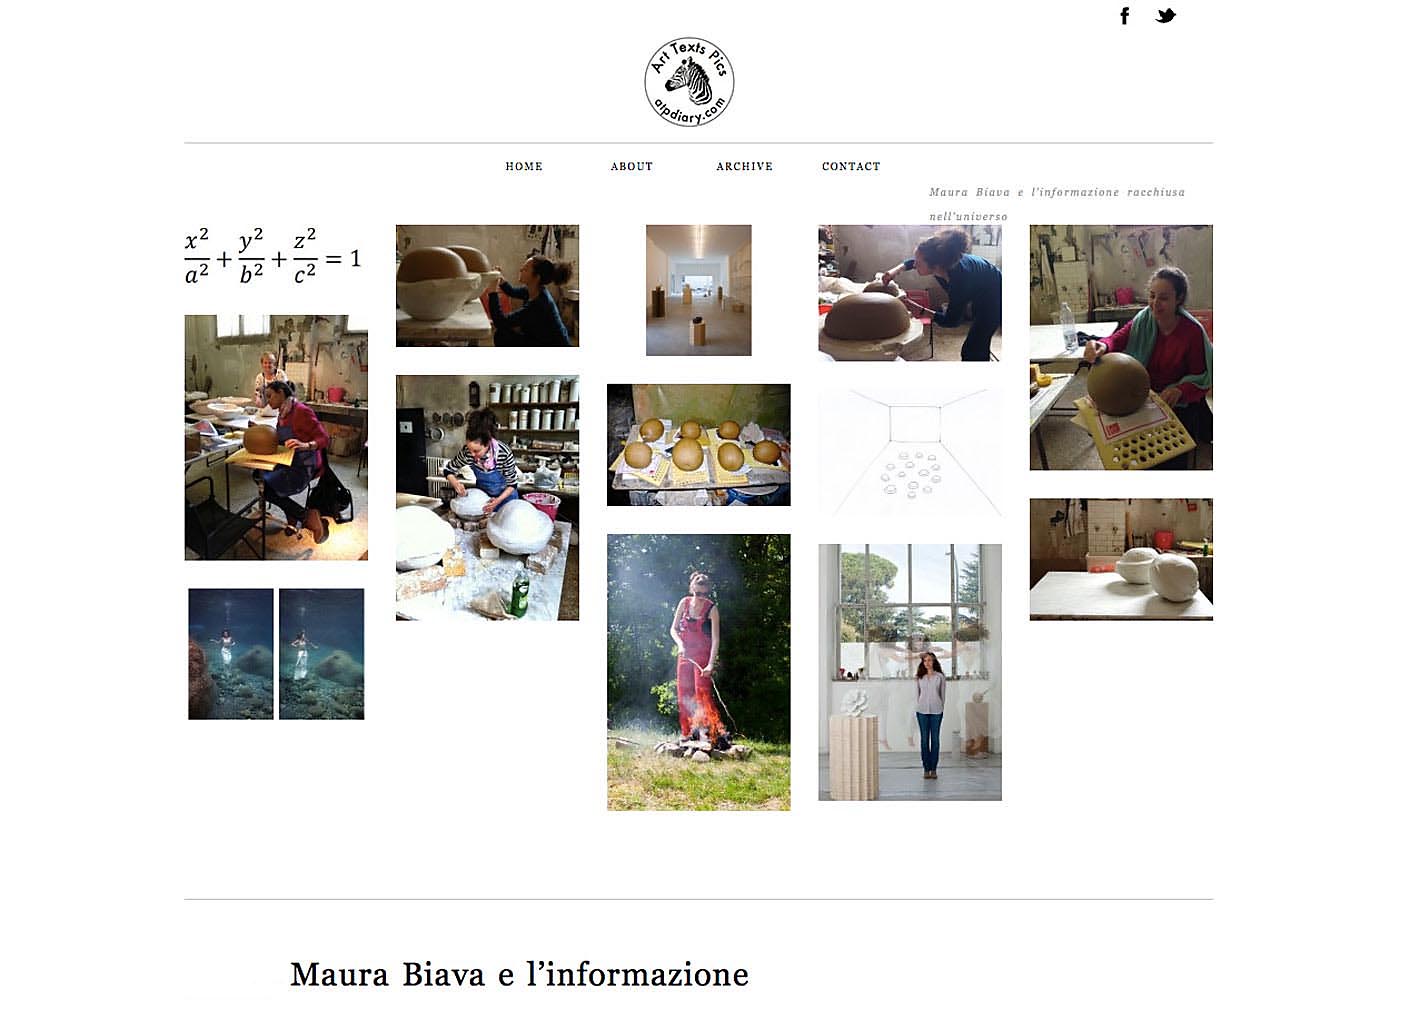View two women working in studio photo
The image size is (1410, 1010).
click(x=276, y=438)
